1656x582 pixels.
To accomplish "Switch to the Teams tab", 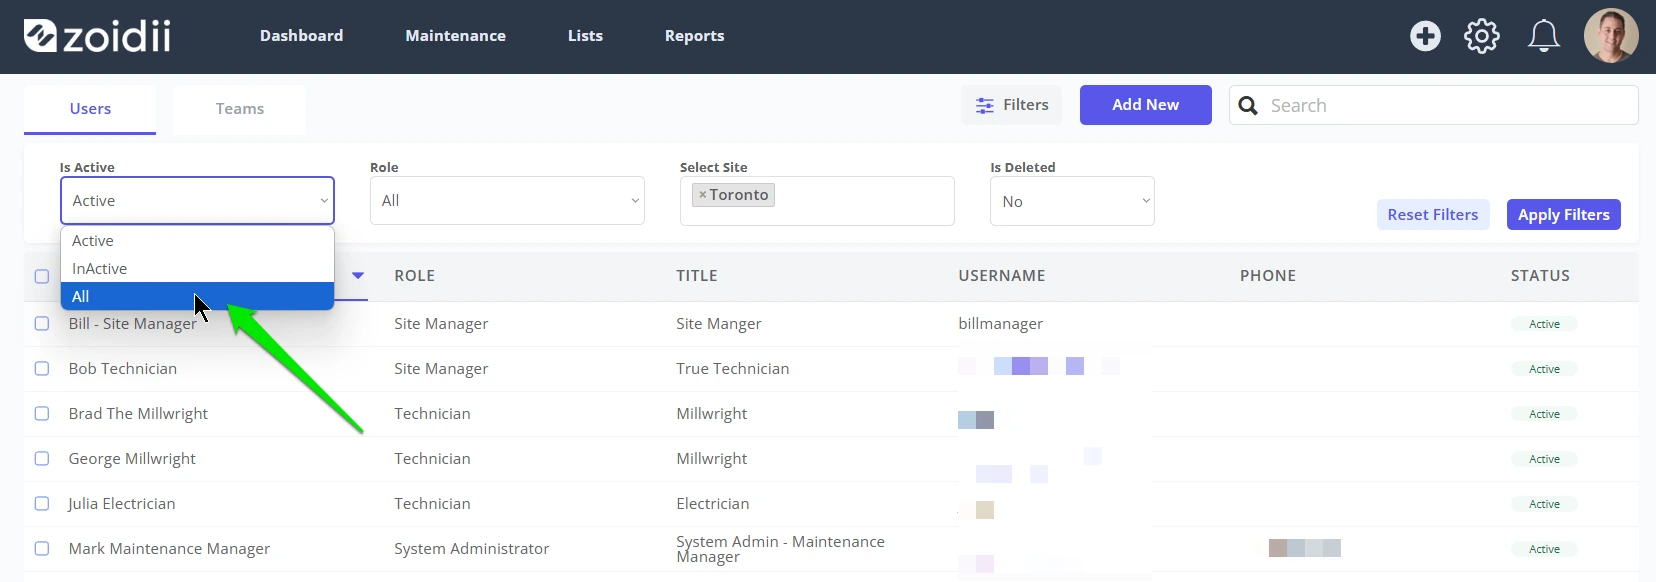I will 240,109.
